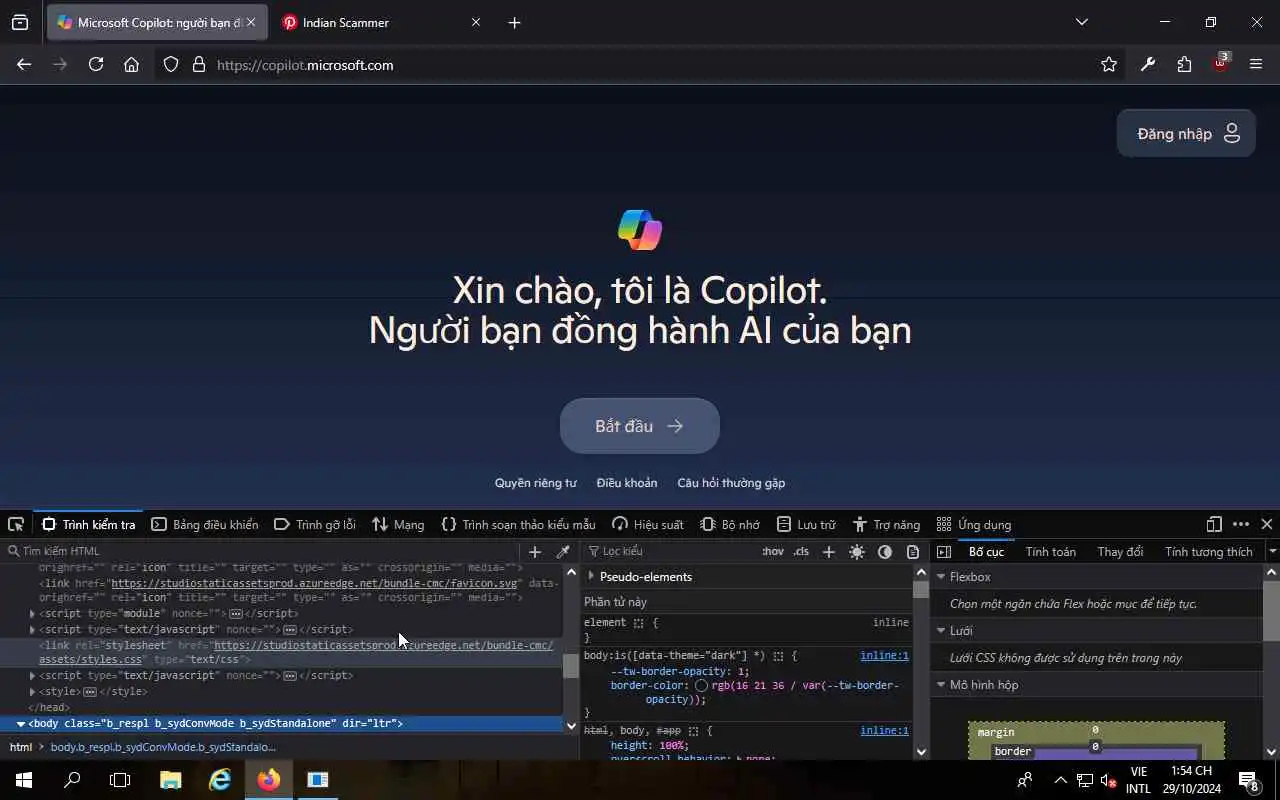The width and height of the screenshot is (1280, 800).
Task: Expand the style node in head
Action: click(x=32, y=691)
